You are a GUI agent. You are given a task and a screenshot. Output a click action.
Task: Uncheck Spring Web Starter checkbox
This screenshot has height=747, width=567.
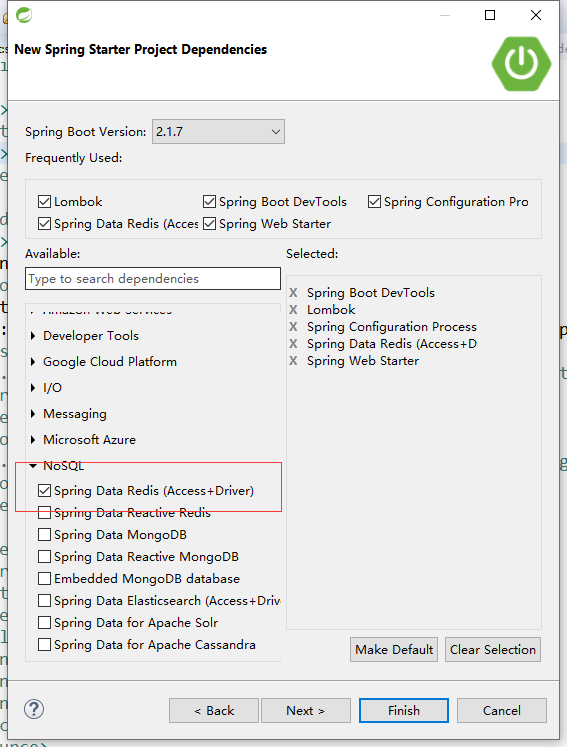[210, 223]
